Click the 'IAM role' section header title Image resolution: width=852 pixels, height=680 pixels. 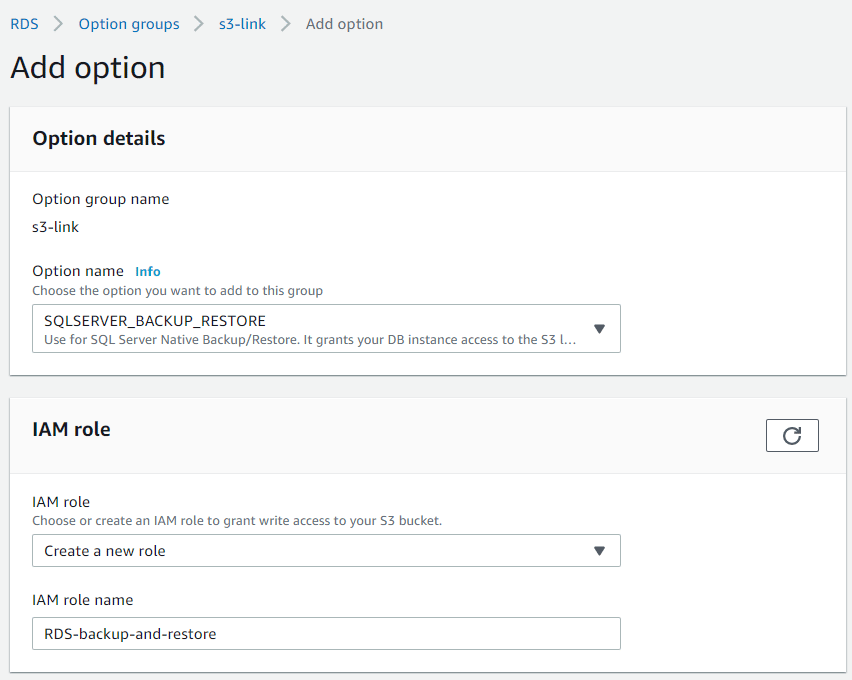point(71,429)
